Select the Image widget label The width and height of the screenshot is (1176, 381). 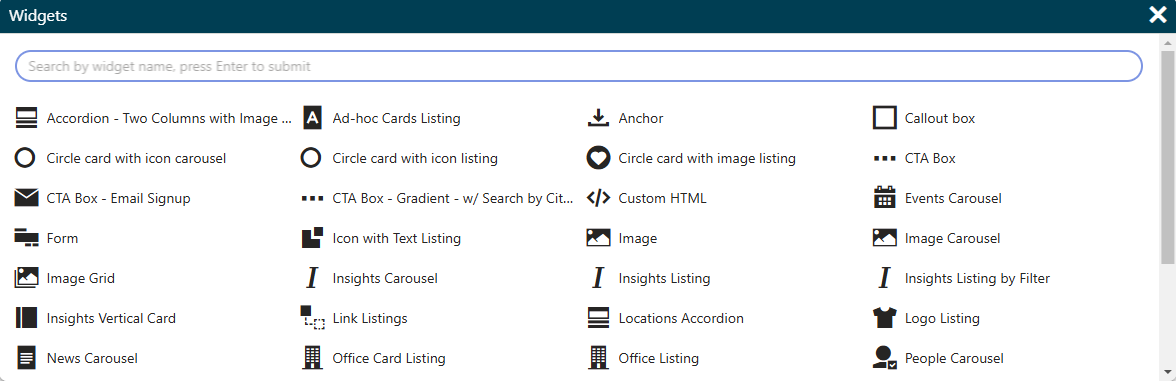pyautogui.click(x=638, y=238)
